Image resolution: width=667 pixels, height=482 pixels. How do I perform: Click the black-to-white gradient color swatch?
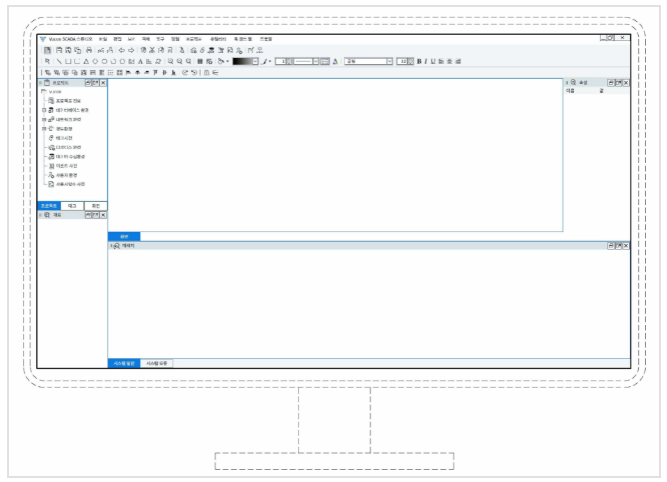pyautogui.click(x=241, y=61)
